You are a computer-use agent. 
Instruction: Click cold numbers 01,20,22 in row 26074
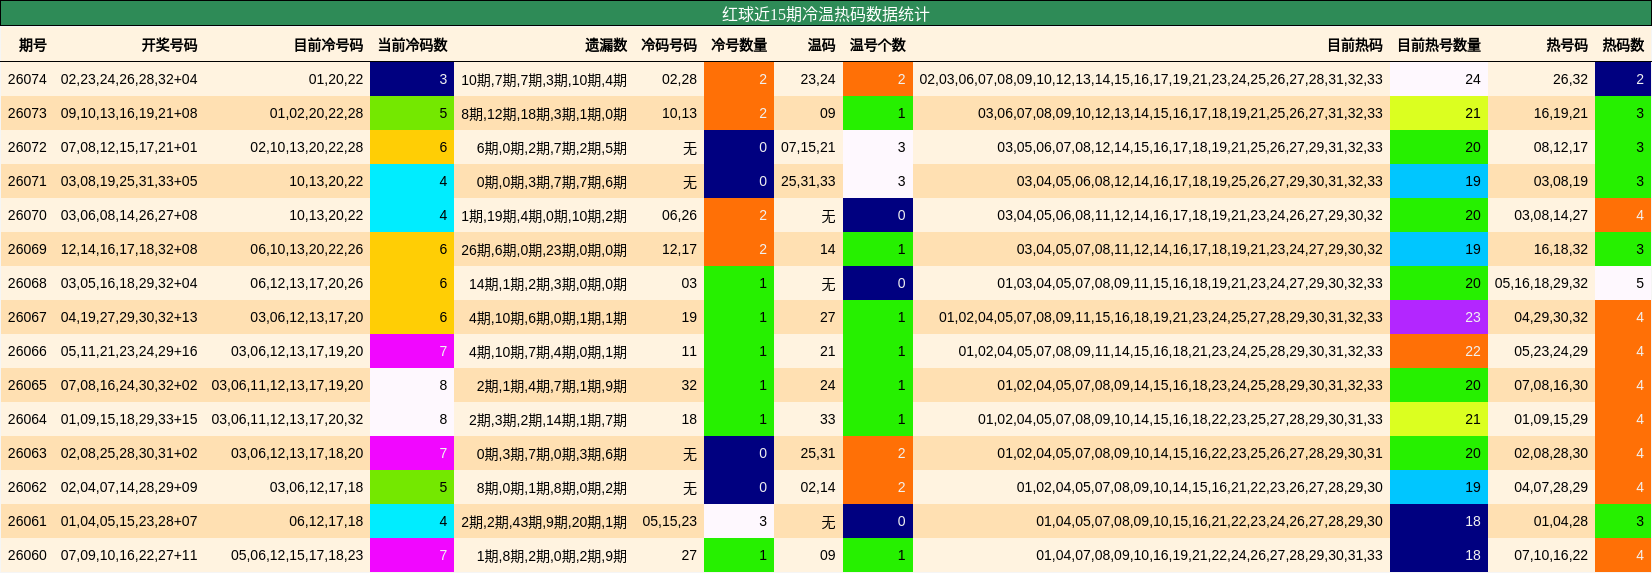pos(336,79)
